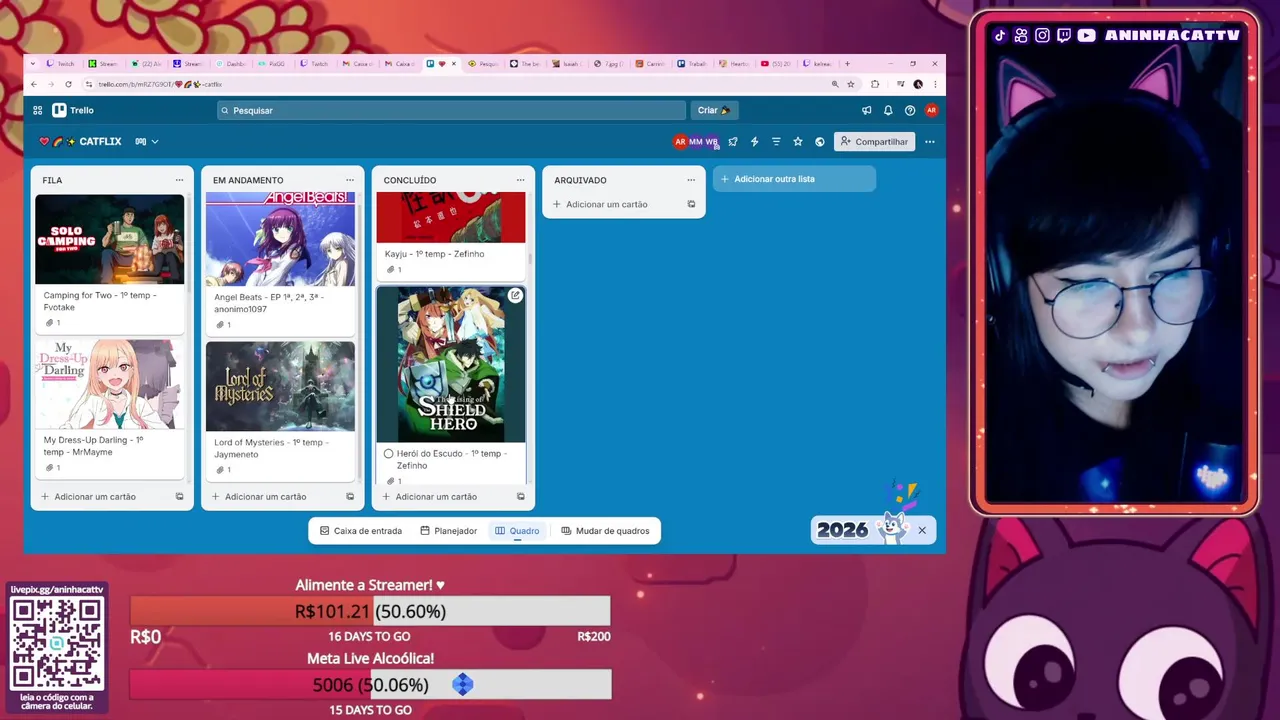Open FILA list actions menu

(x=180, y=180)
